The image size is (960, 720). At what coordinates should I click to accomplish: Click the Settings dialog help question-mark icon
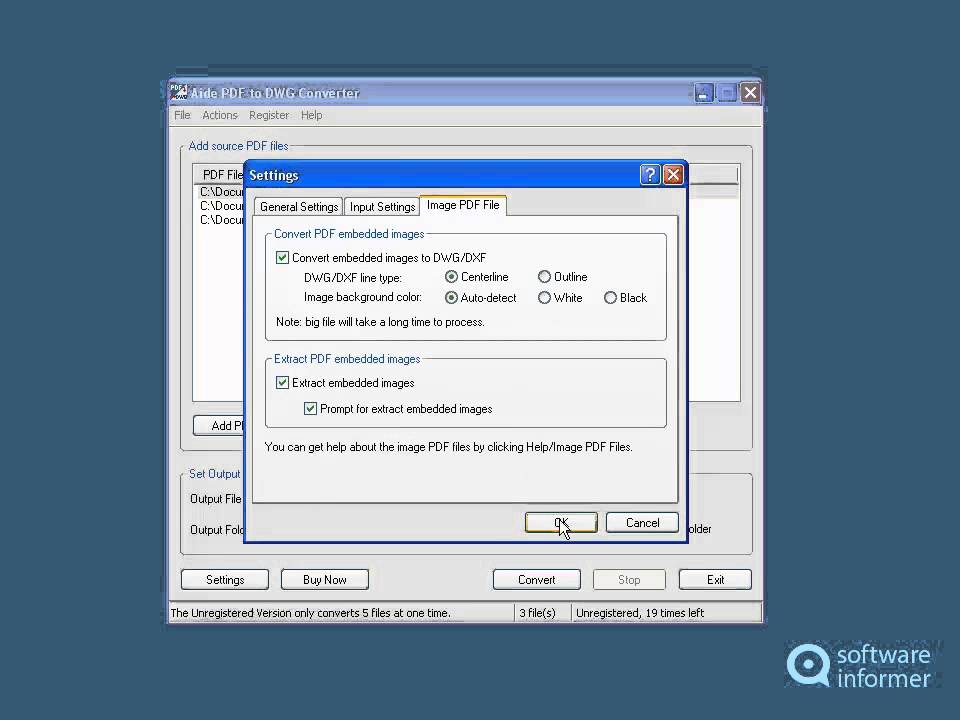(650, 175)
